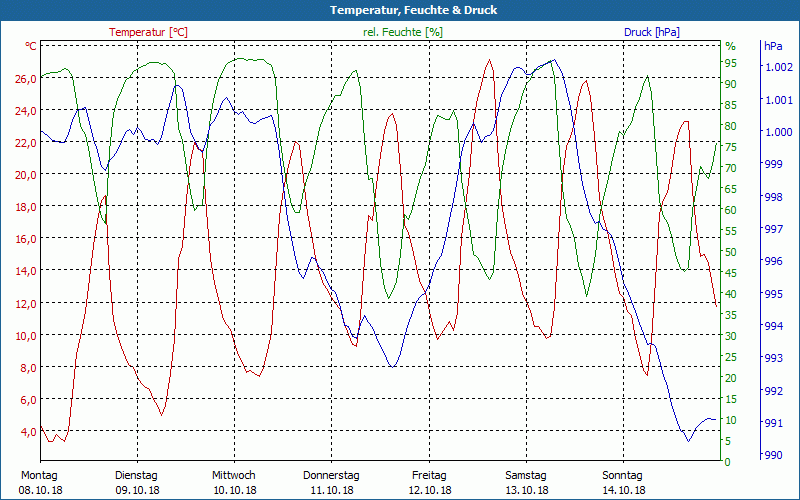Image resolution: width=800 pixels, height=500 pixels.
Task: Click the '95' humidity axis value
Action: coord(731,63)
